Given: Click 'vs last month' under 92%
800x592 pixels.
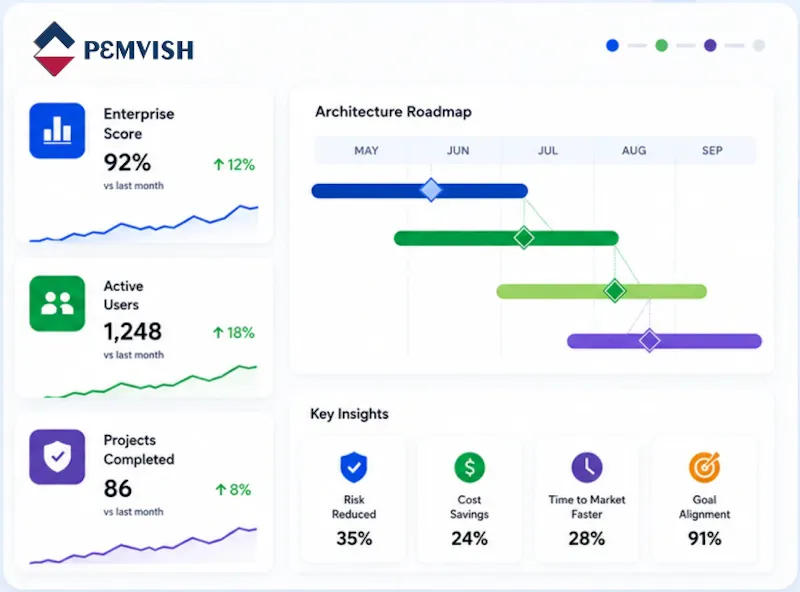Looking at the screenshot, I should tap(134, 186).
